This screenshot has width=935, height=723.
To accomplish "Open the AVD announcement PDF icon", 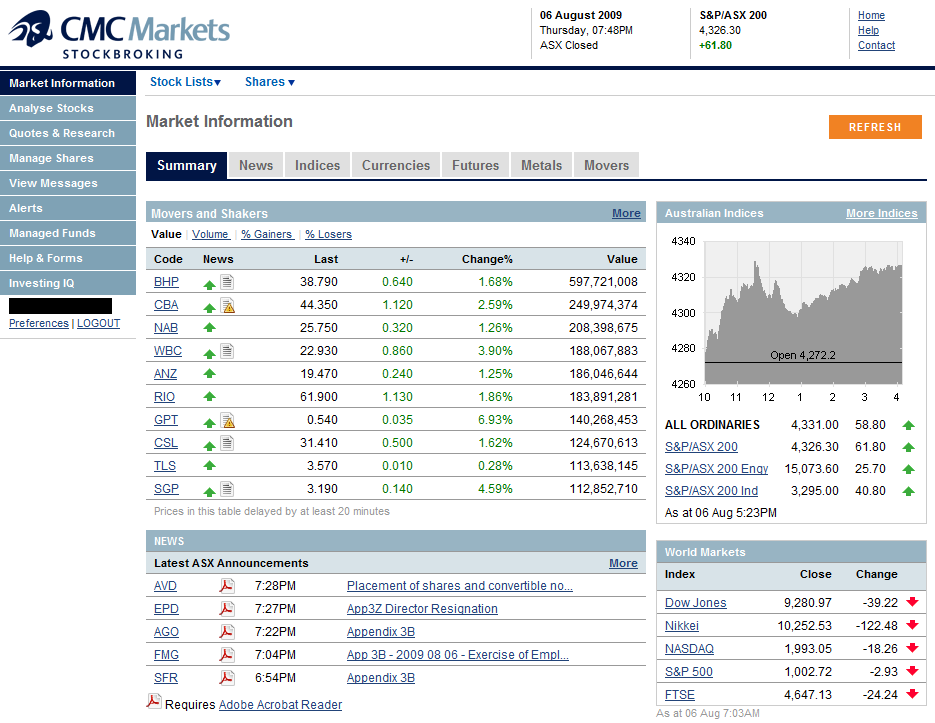I will (x=226, y=586).
